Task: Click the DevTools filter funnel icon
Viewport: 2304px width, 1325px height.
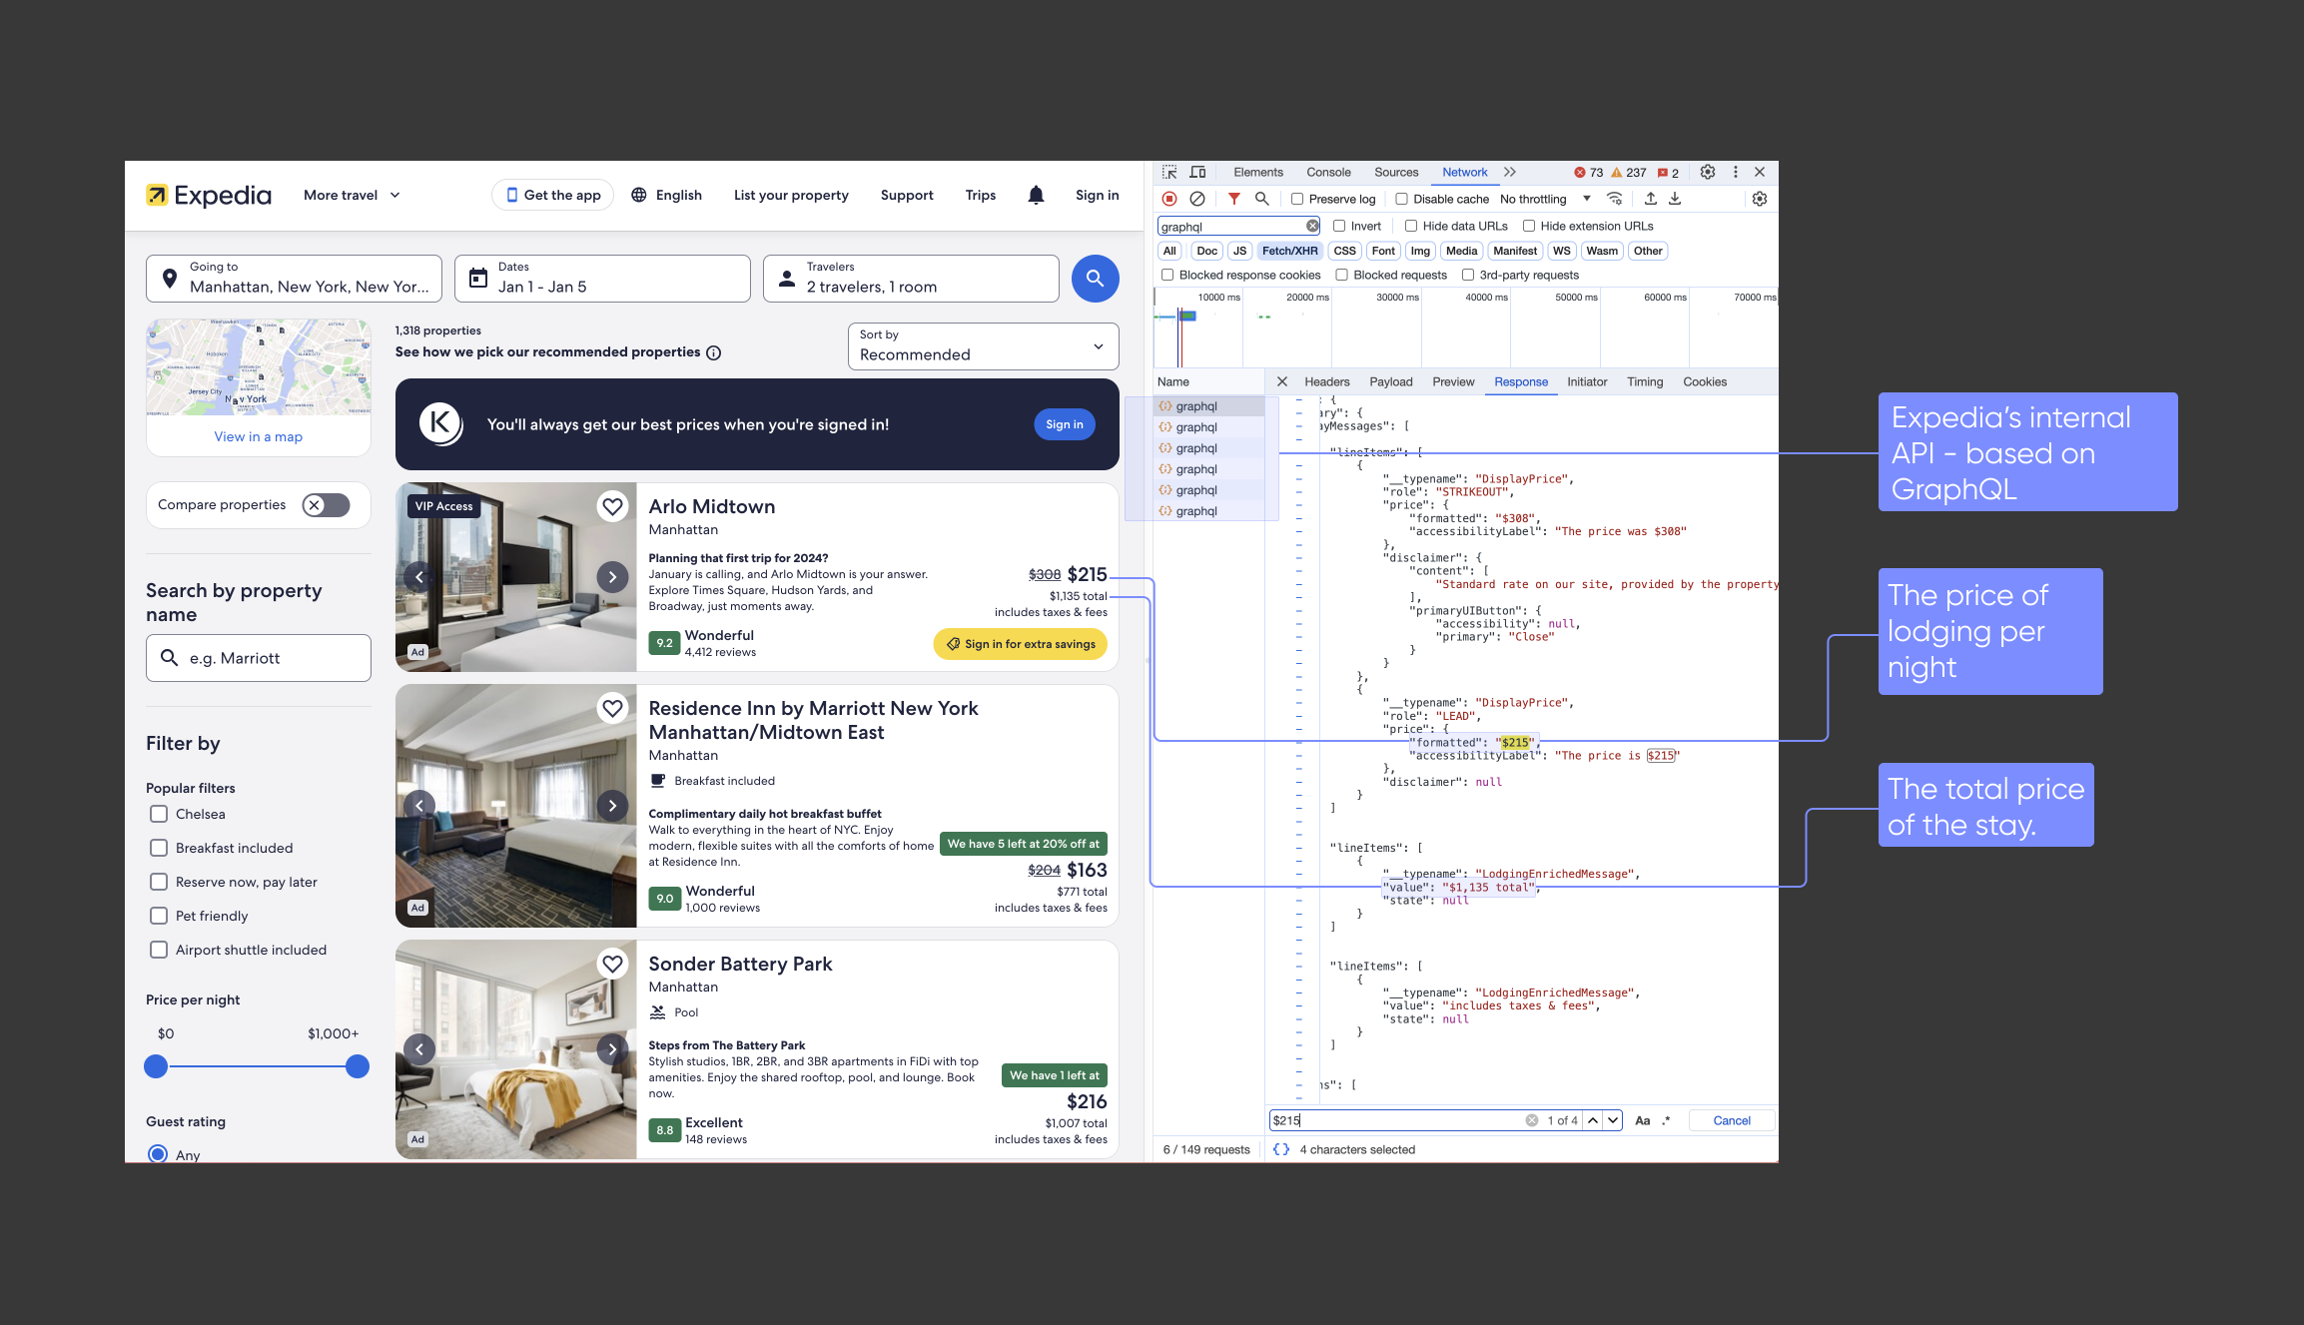Action: (x=1234, y=199)
